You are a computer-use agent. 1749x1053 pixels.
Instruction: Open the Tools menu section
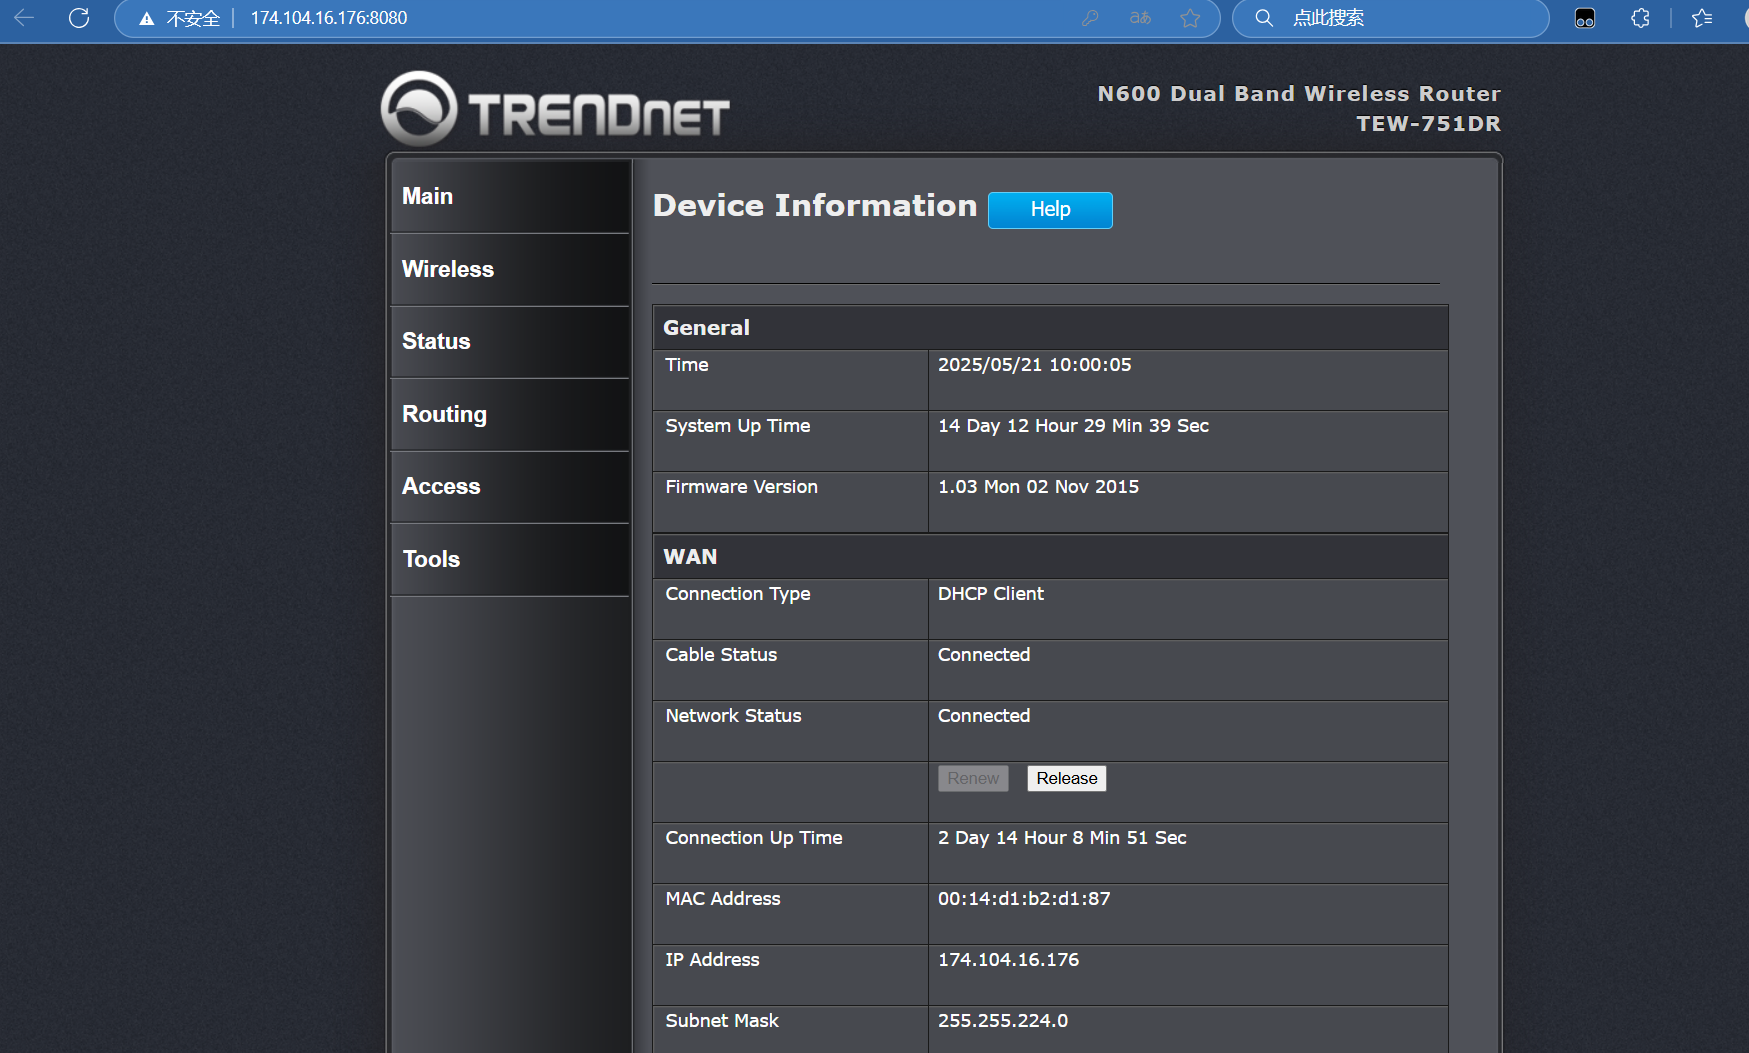click(510, 560)
